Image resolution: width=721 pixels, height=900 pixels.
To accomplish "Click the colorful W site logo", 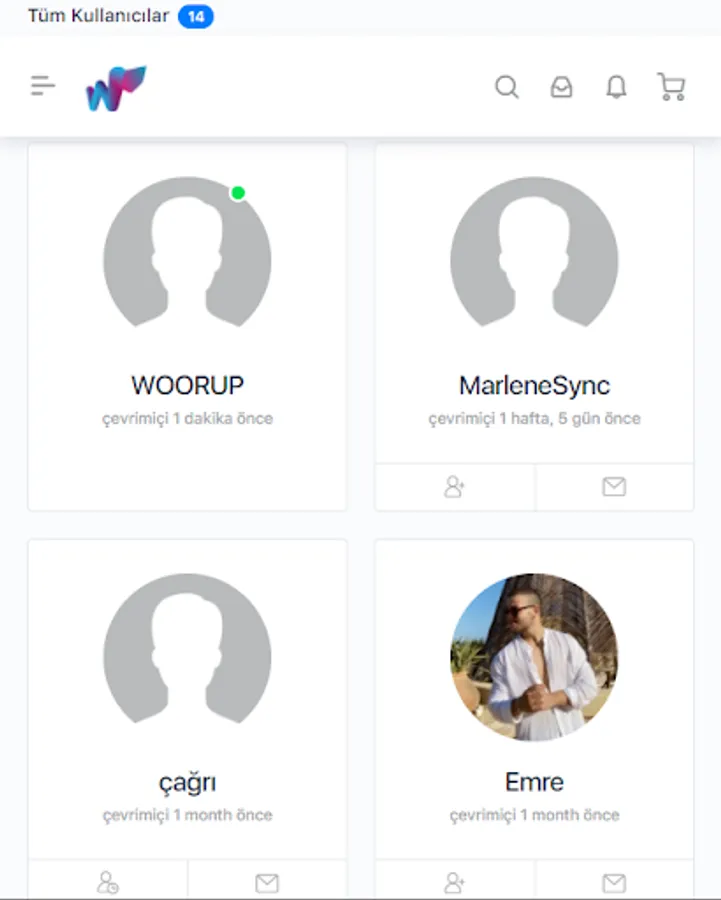I will (116, 88).
